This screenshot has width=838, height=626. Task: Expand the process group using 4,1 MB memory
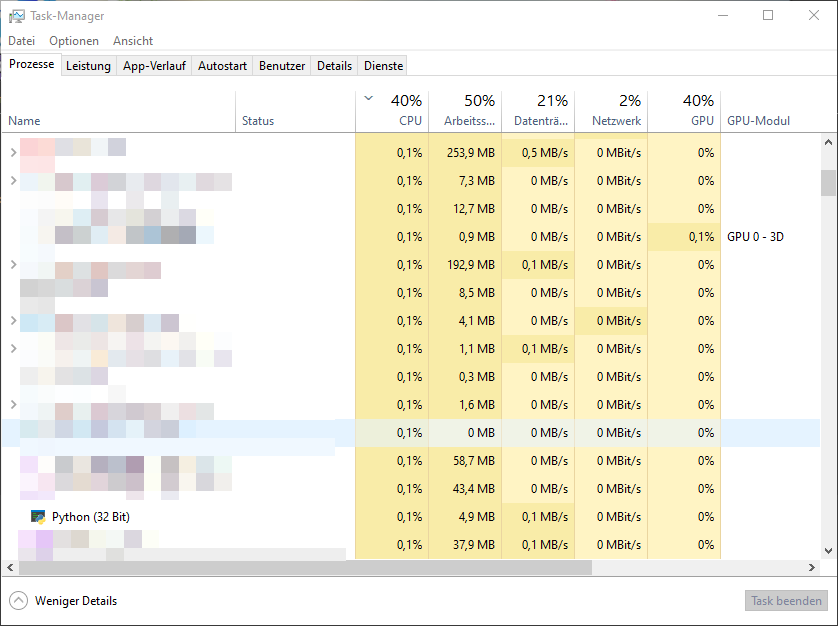click(13, 321)
